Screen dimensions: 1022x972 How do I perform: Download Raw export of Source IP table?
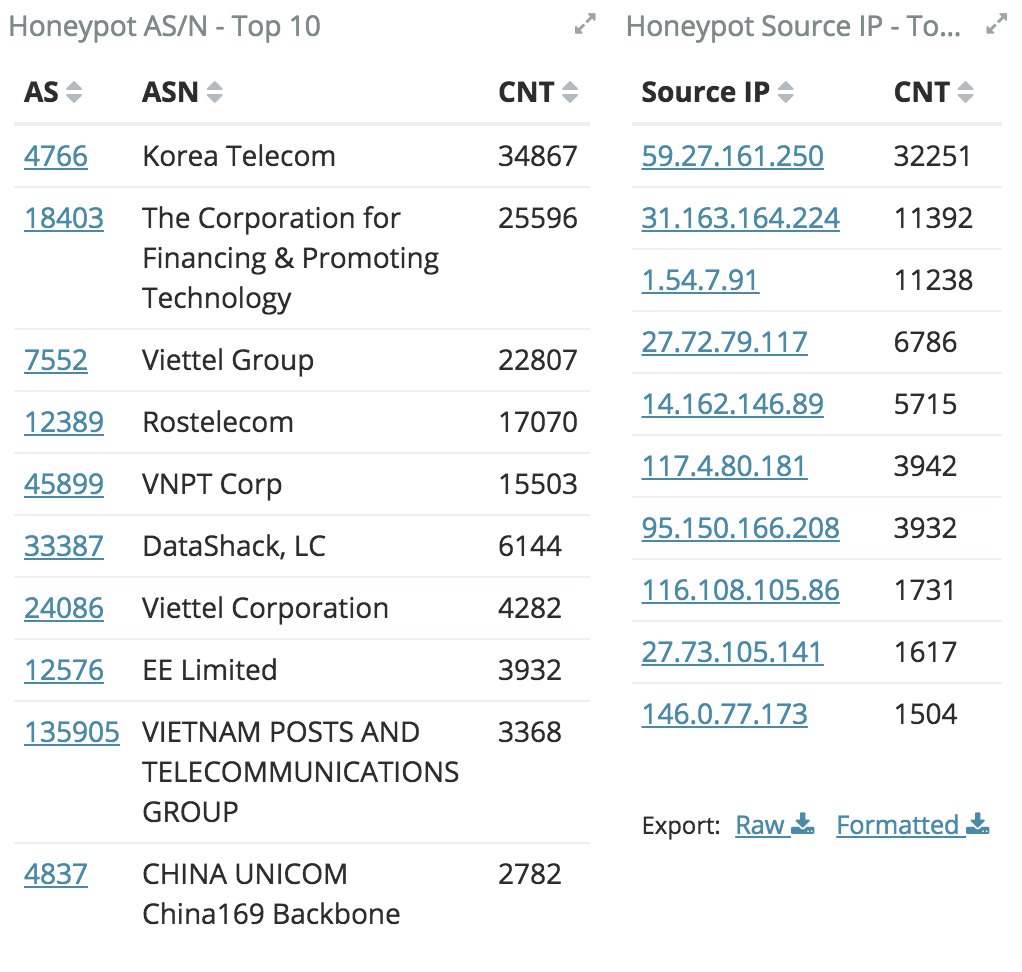point(775,825)
